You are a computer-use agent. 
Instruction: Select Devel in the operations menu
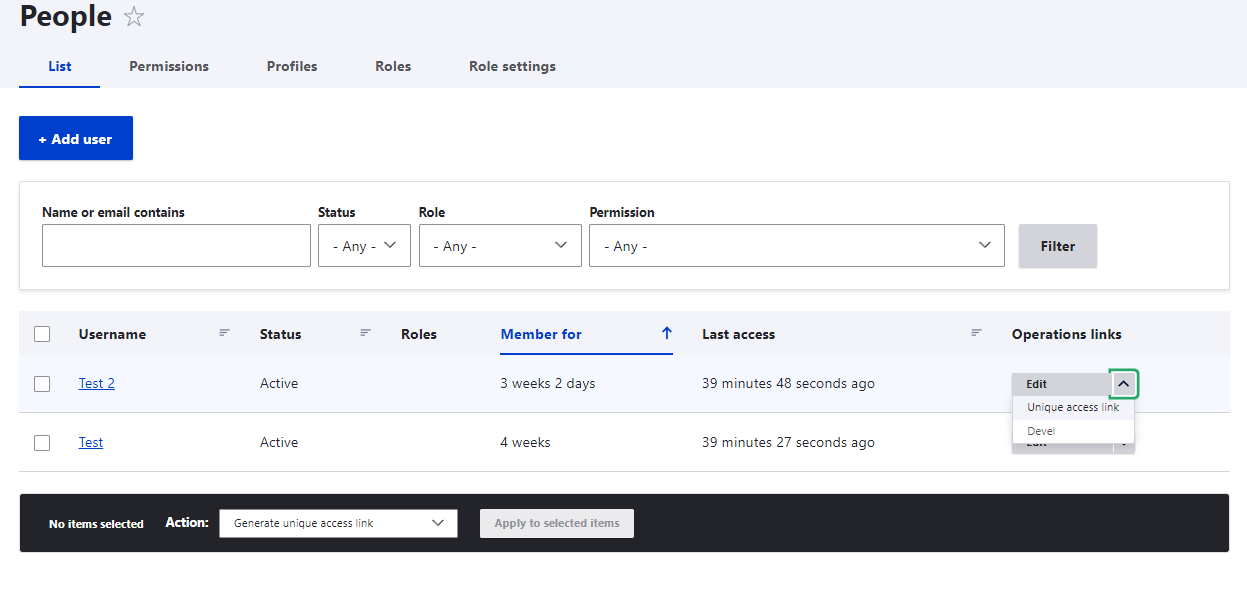[x=1041, y=431]
